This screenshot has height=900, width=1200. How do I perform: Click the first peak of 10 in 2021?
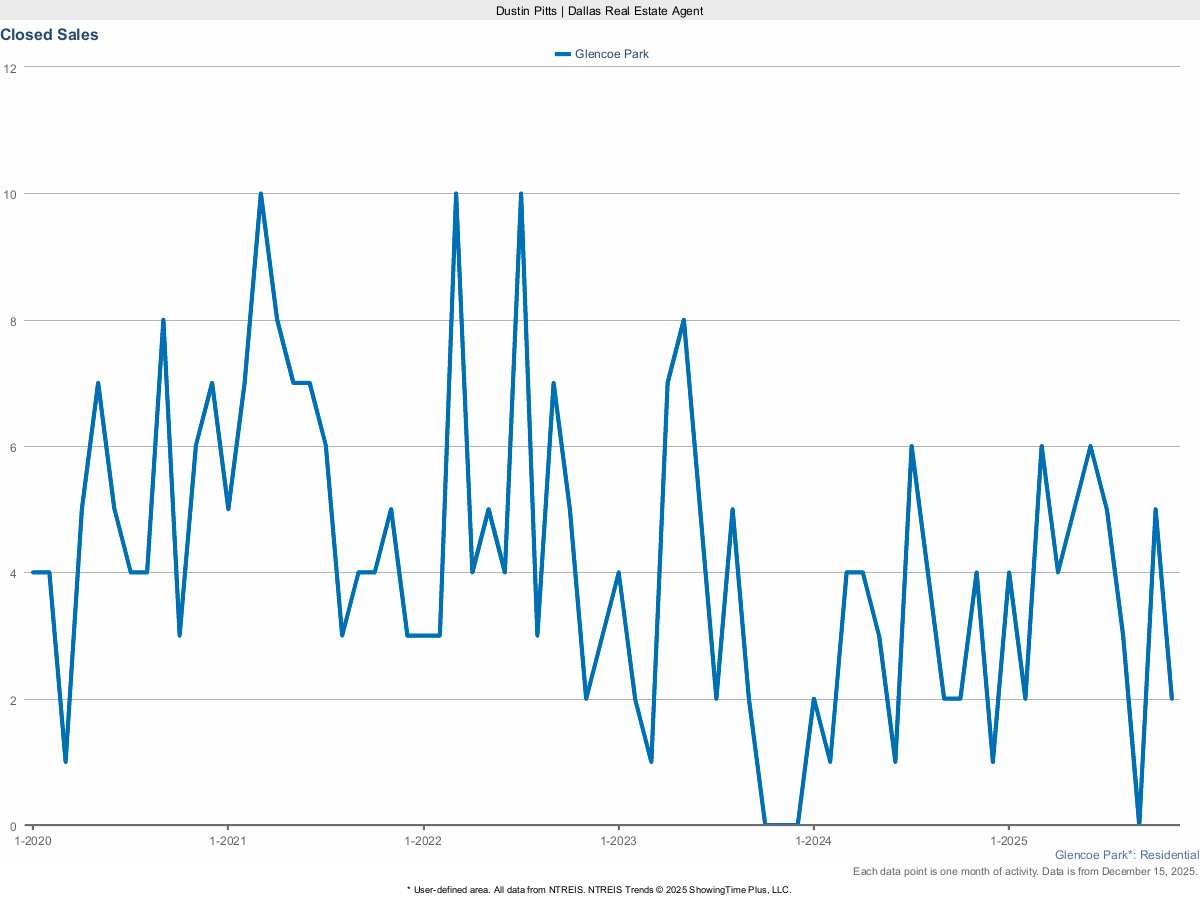point(261,194)
